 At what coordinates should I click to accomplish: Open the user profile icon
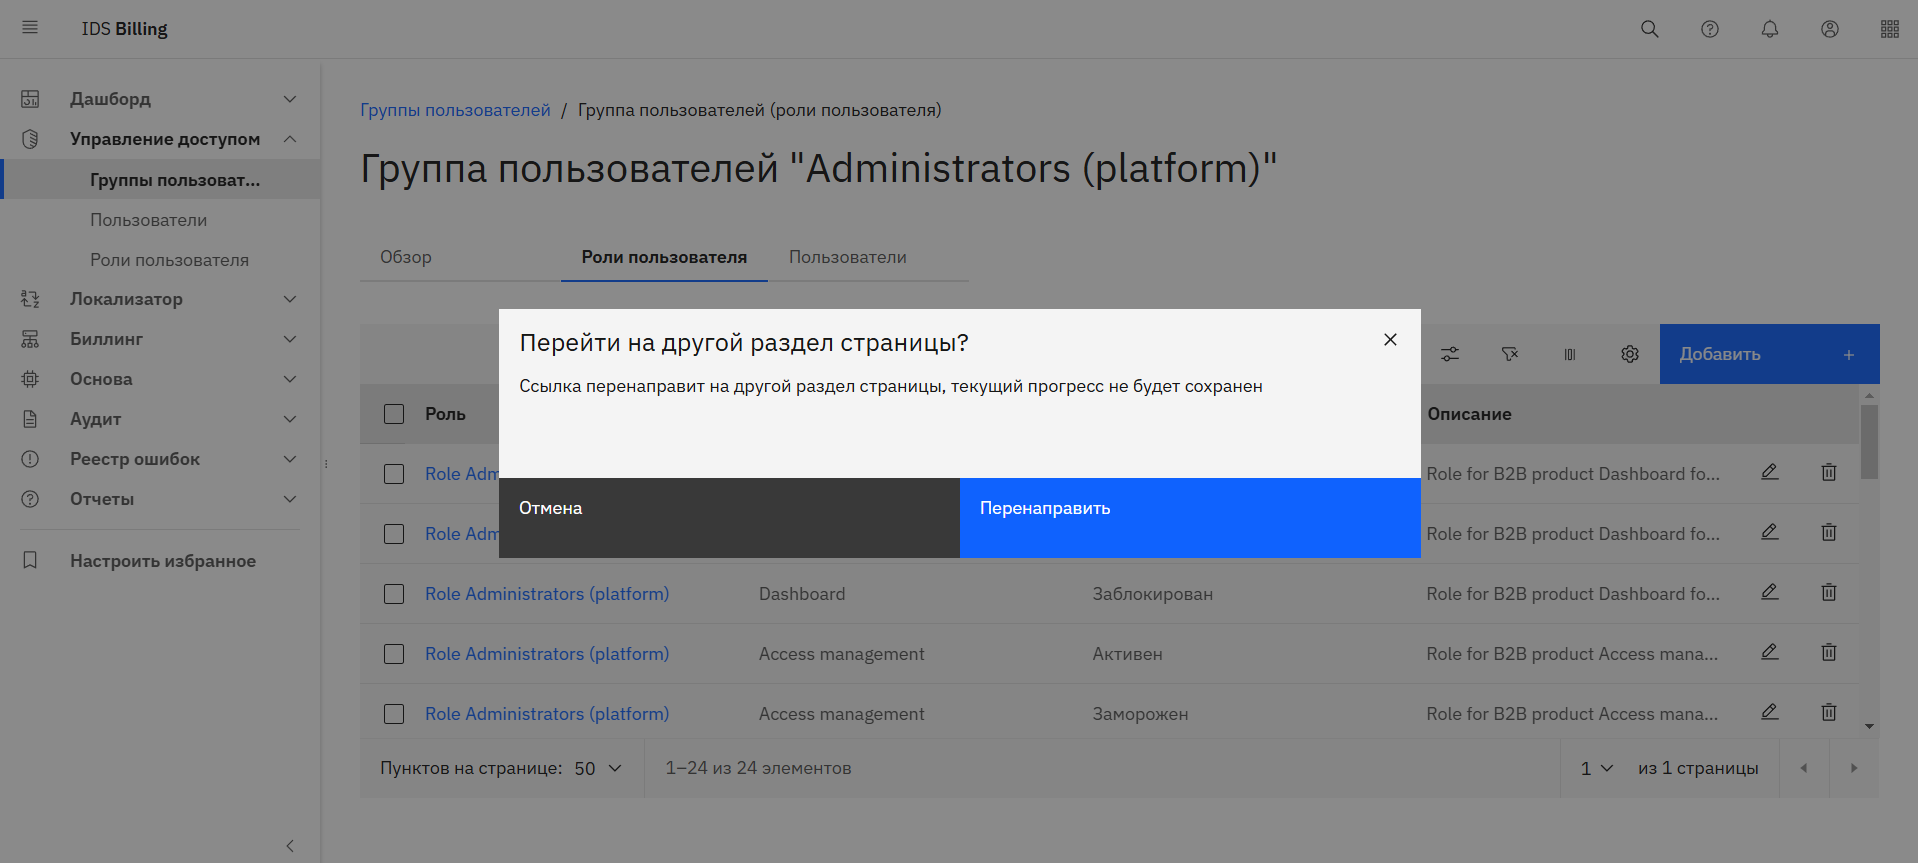pyautogui.click(x=1829, y=29)
